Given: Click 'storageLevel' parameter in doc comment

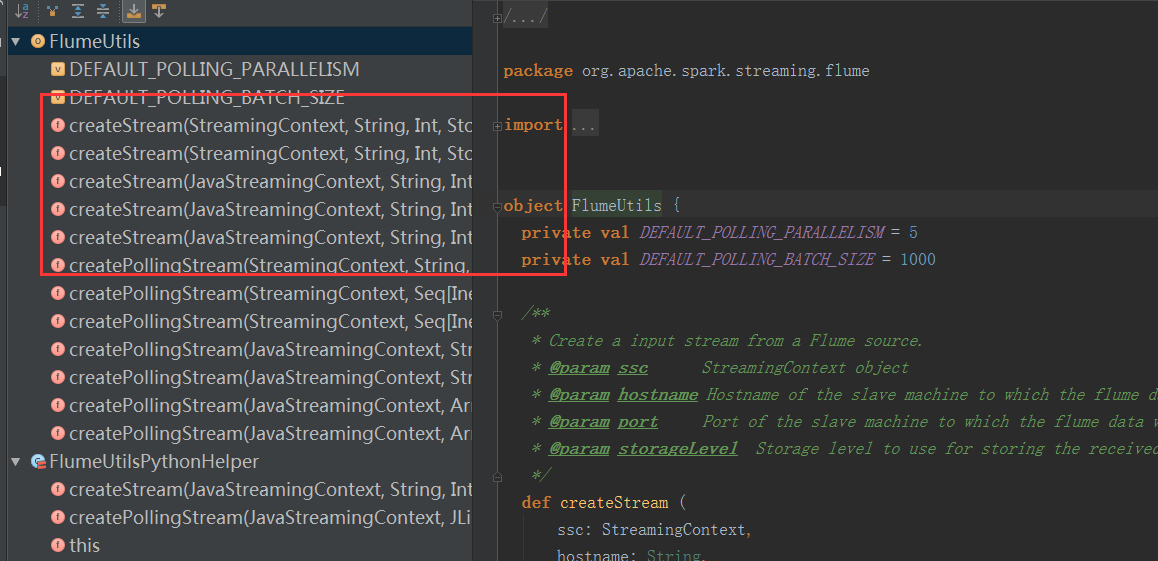Looking at the screenshot, I should pos(677,449).
